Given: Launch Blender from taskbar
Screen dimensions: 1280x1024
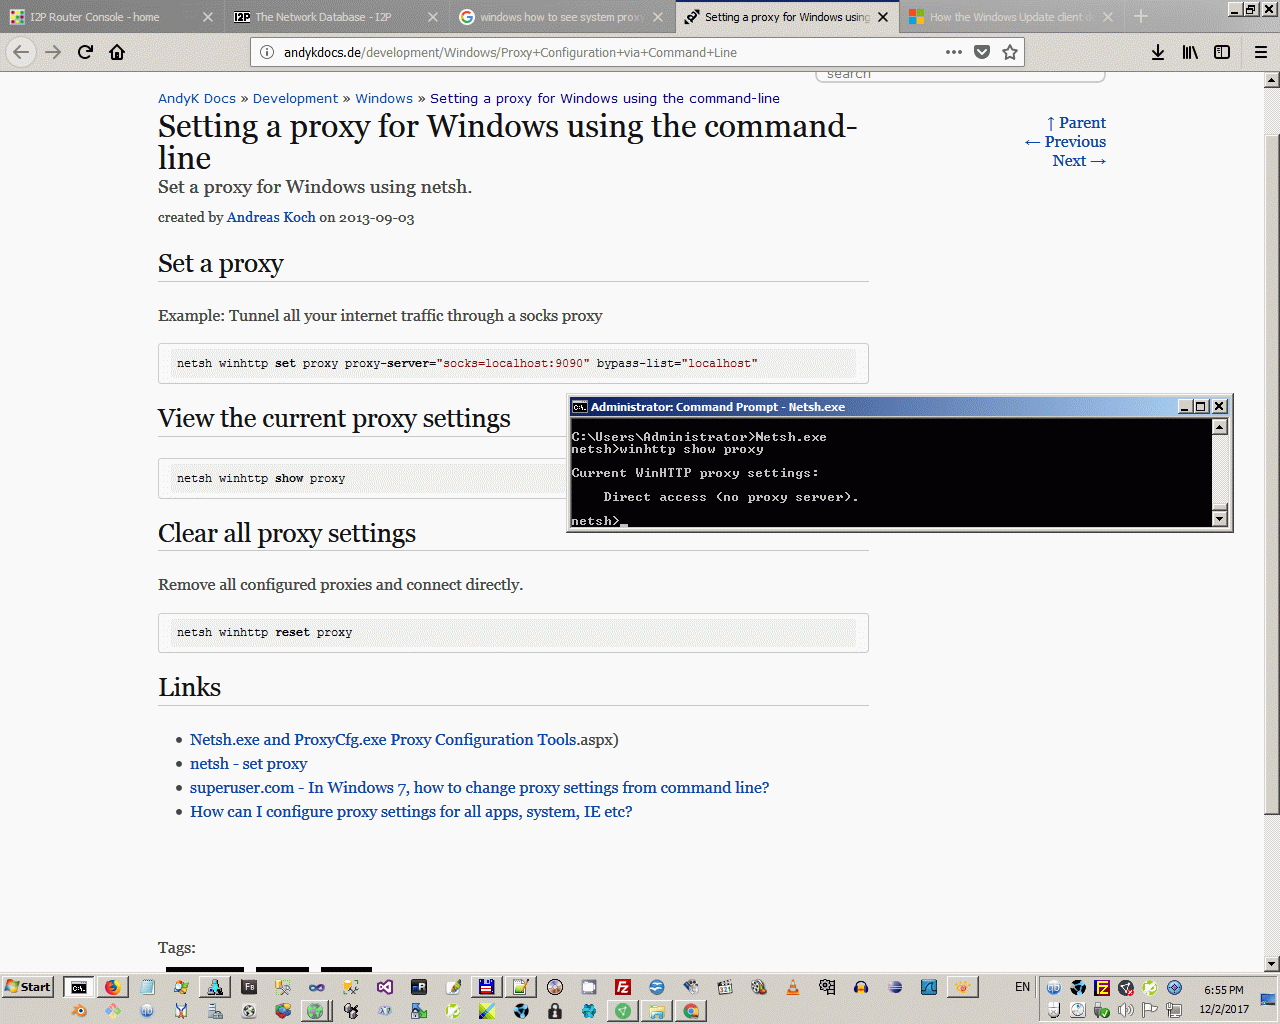Looking at the screenshot, I should (x=78, y=1011).
